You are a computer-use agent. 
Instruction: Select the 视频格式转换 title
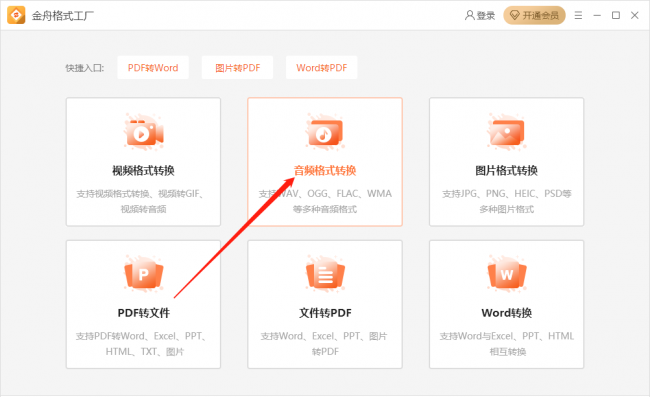(143, 170)
